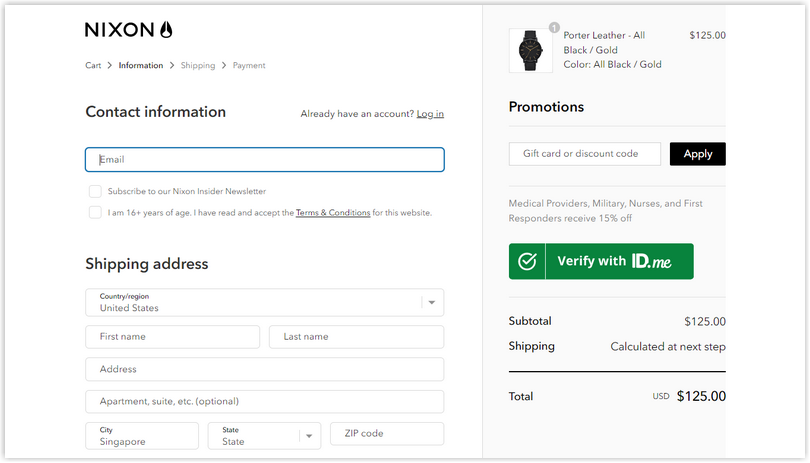This screenshot has height=463, width=810.
Task: Open the Log in link
Action: [430, 114]
